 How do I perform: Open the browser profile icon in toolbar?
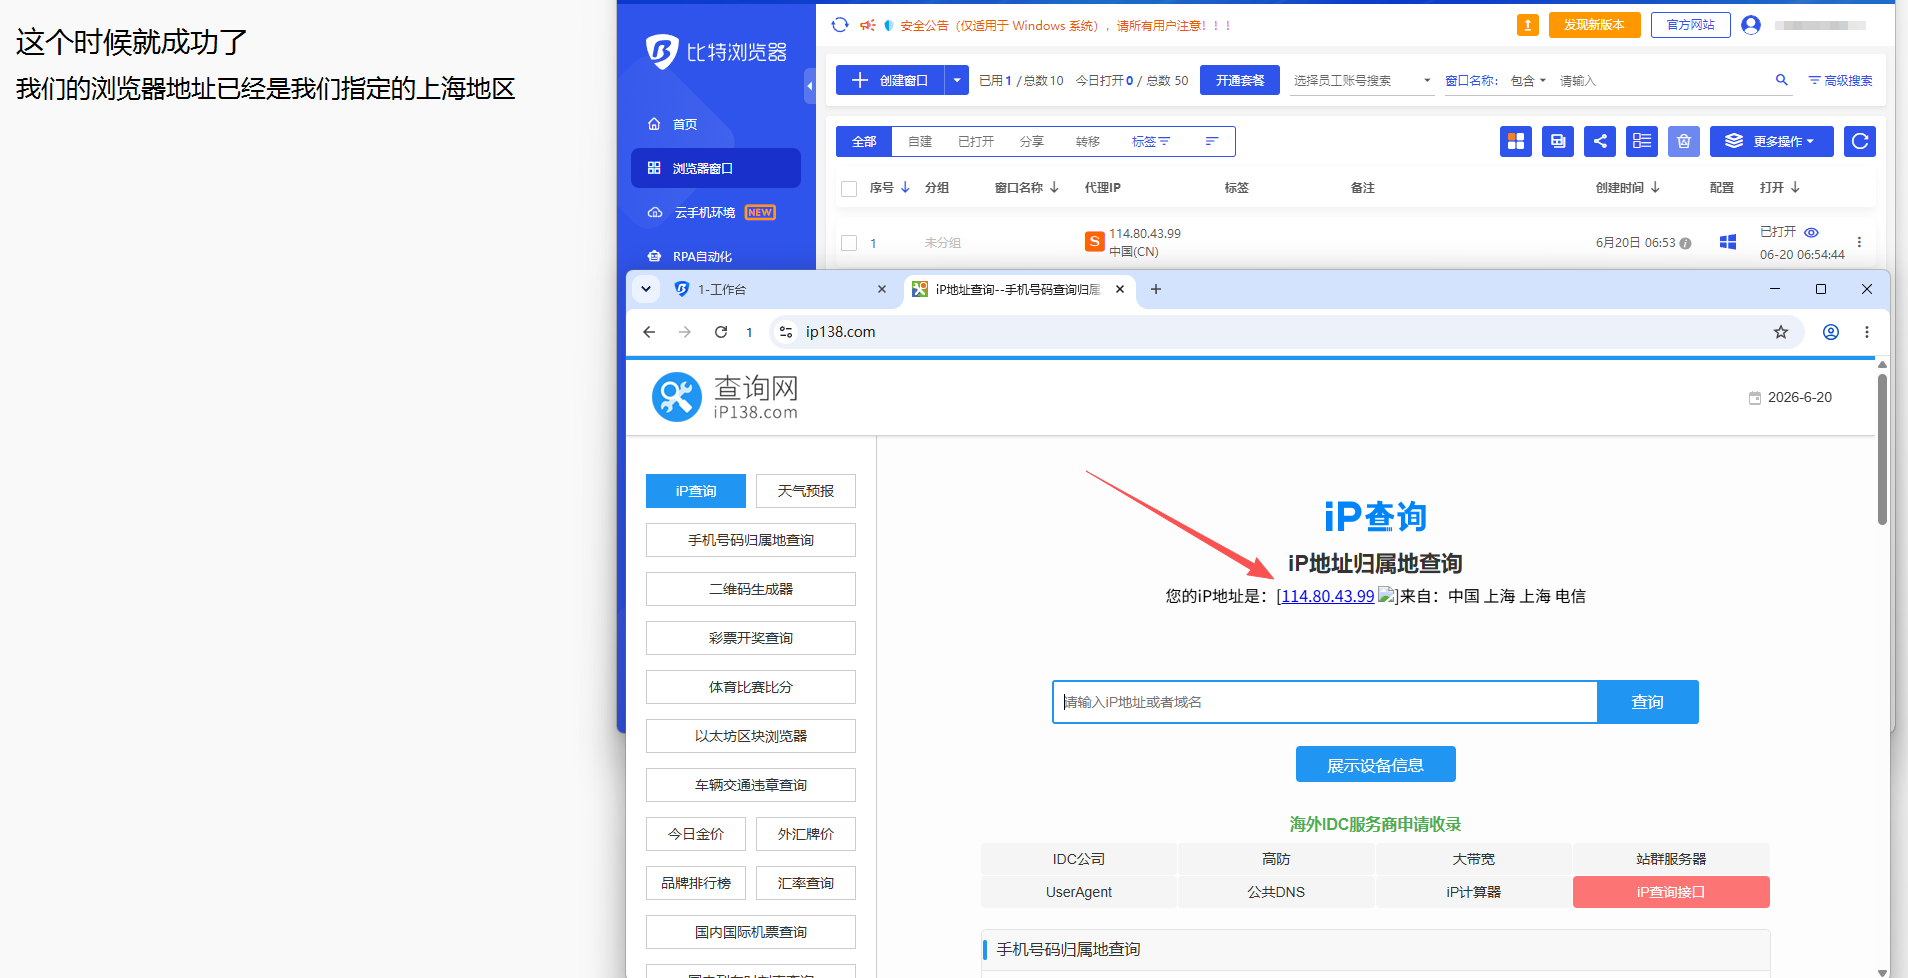1831,332
